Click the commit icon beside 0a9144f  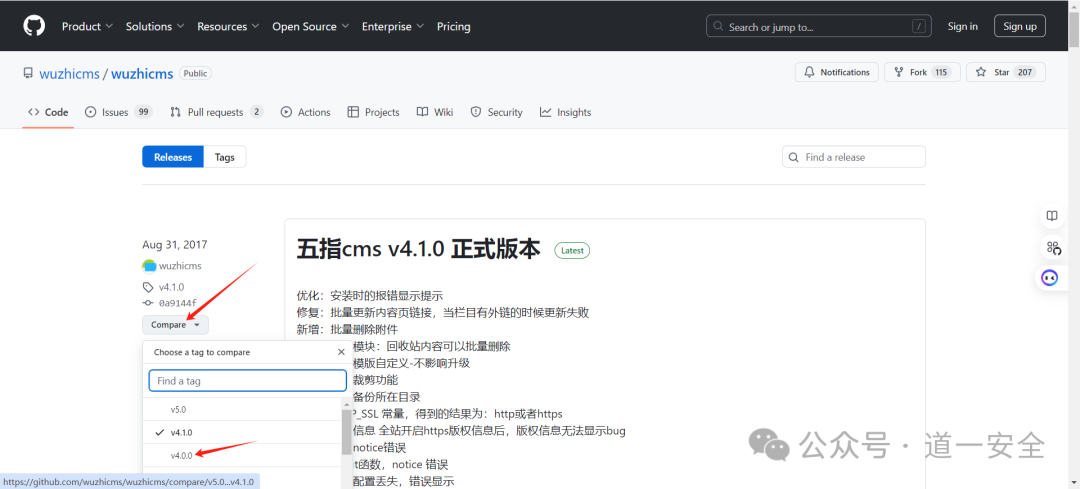(148, 303)
